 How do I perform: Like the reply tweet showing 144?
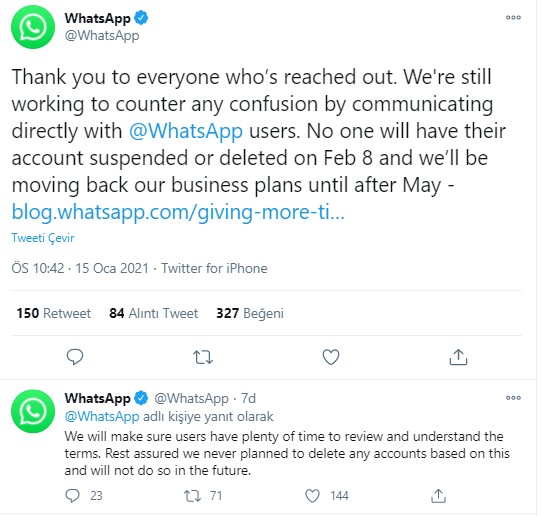click(313, 496)
